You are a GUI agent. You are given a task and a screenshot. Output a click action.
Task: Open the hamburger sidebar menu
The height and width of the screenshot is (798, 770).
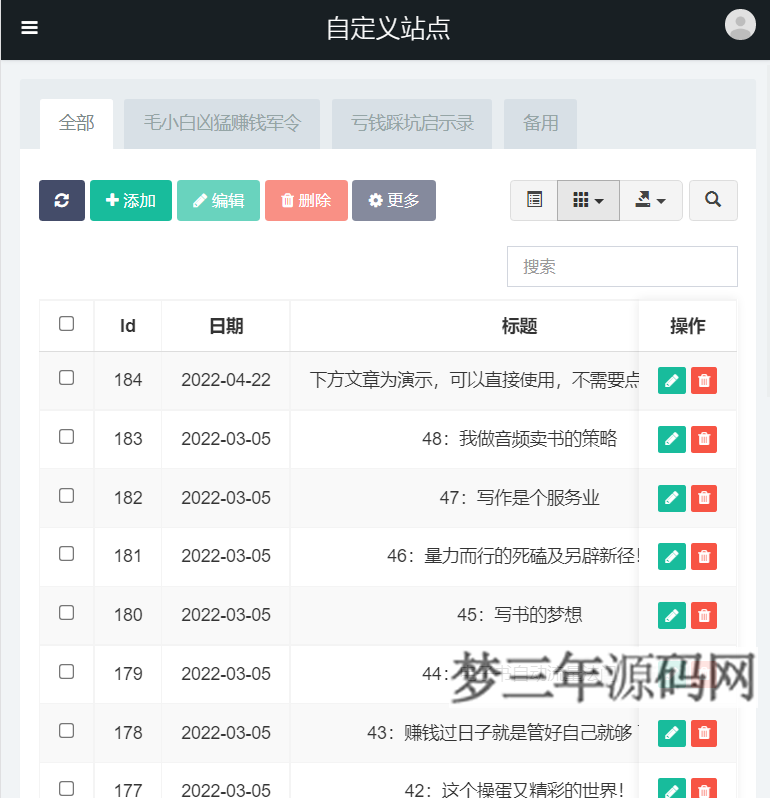pyautogui.click(x=30, y=27)
